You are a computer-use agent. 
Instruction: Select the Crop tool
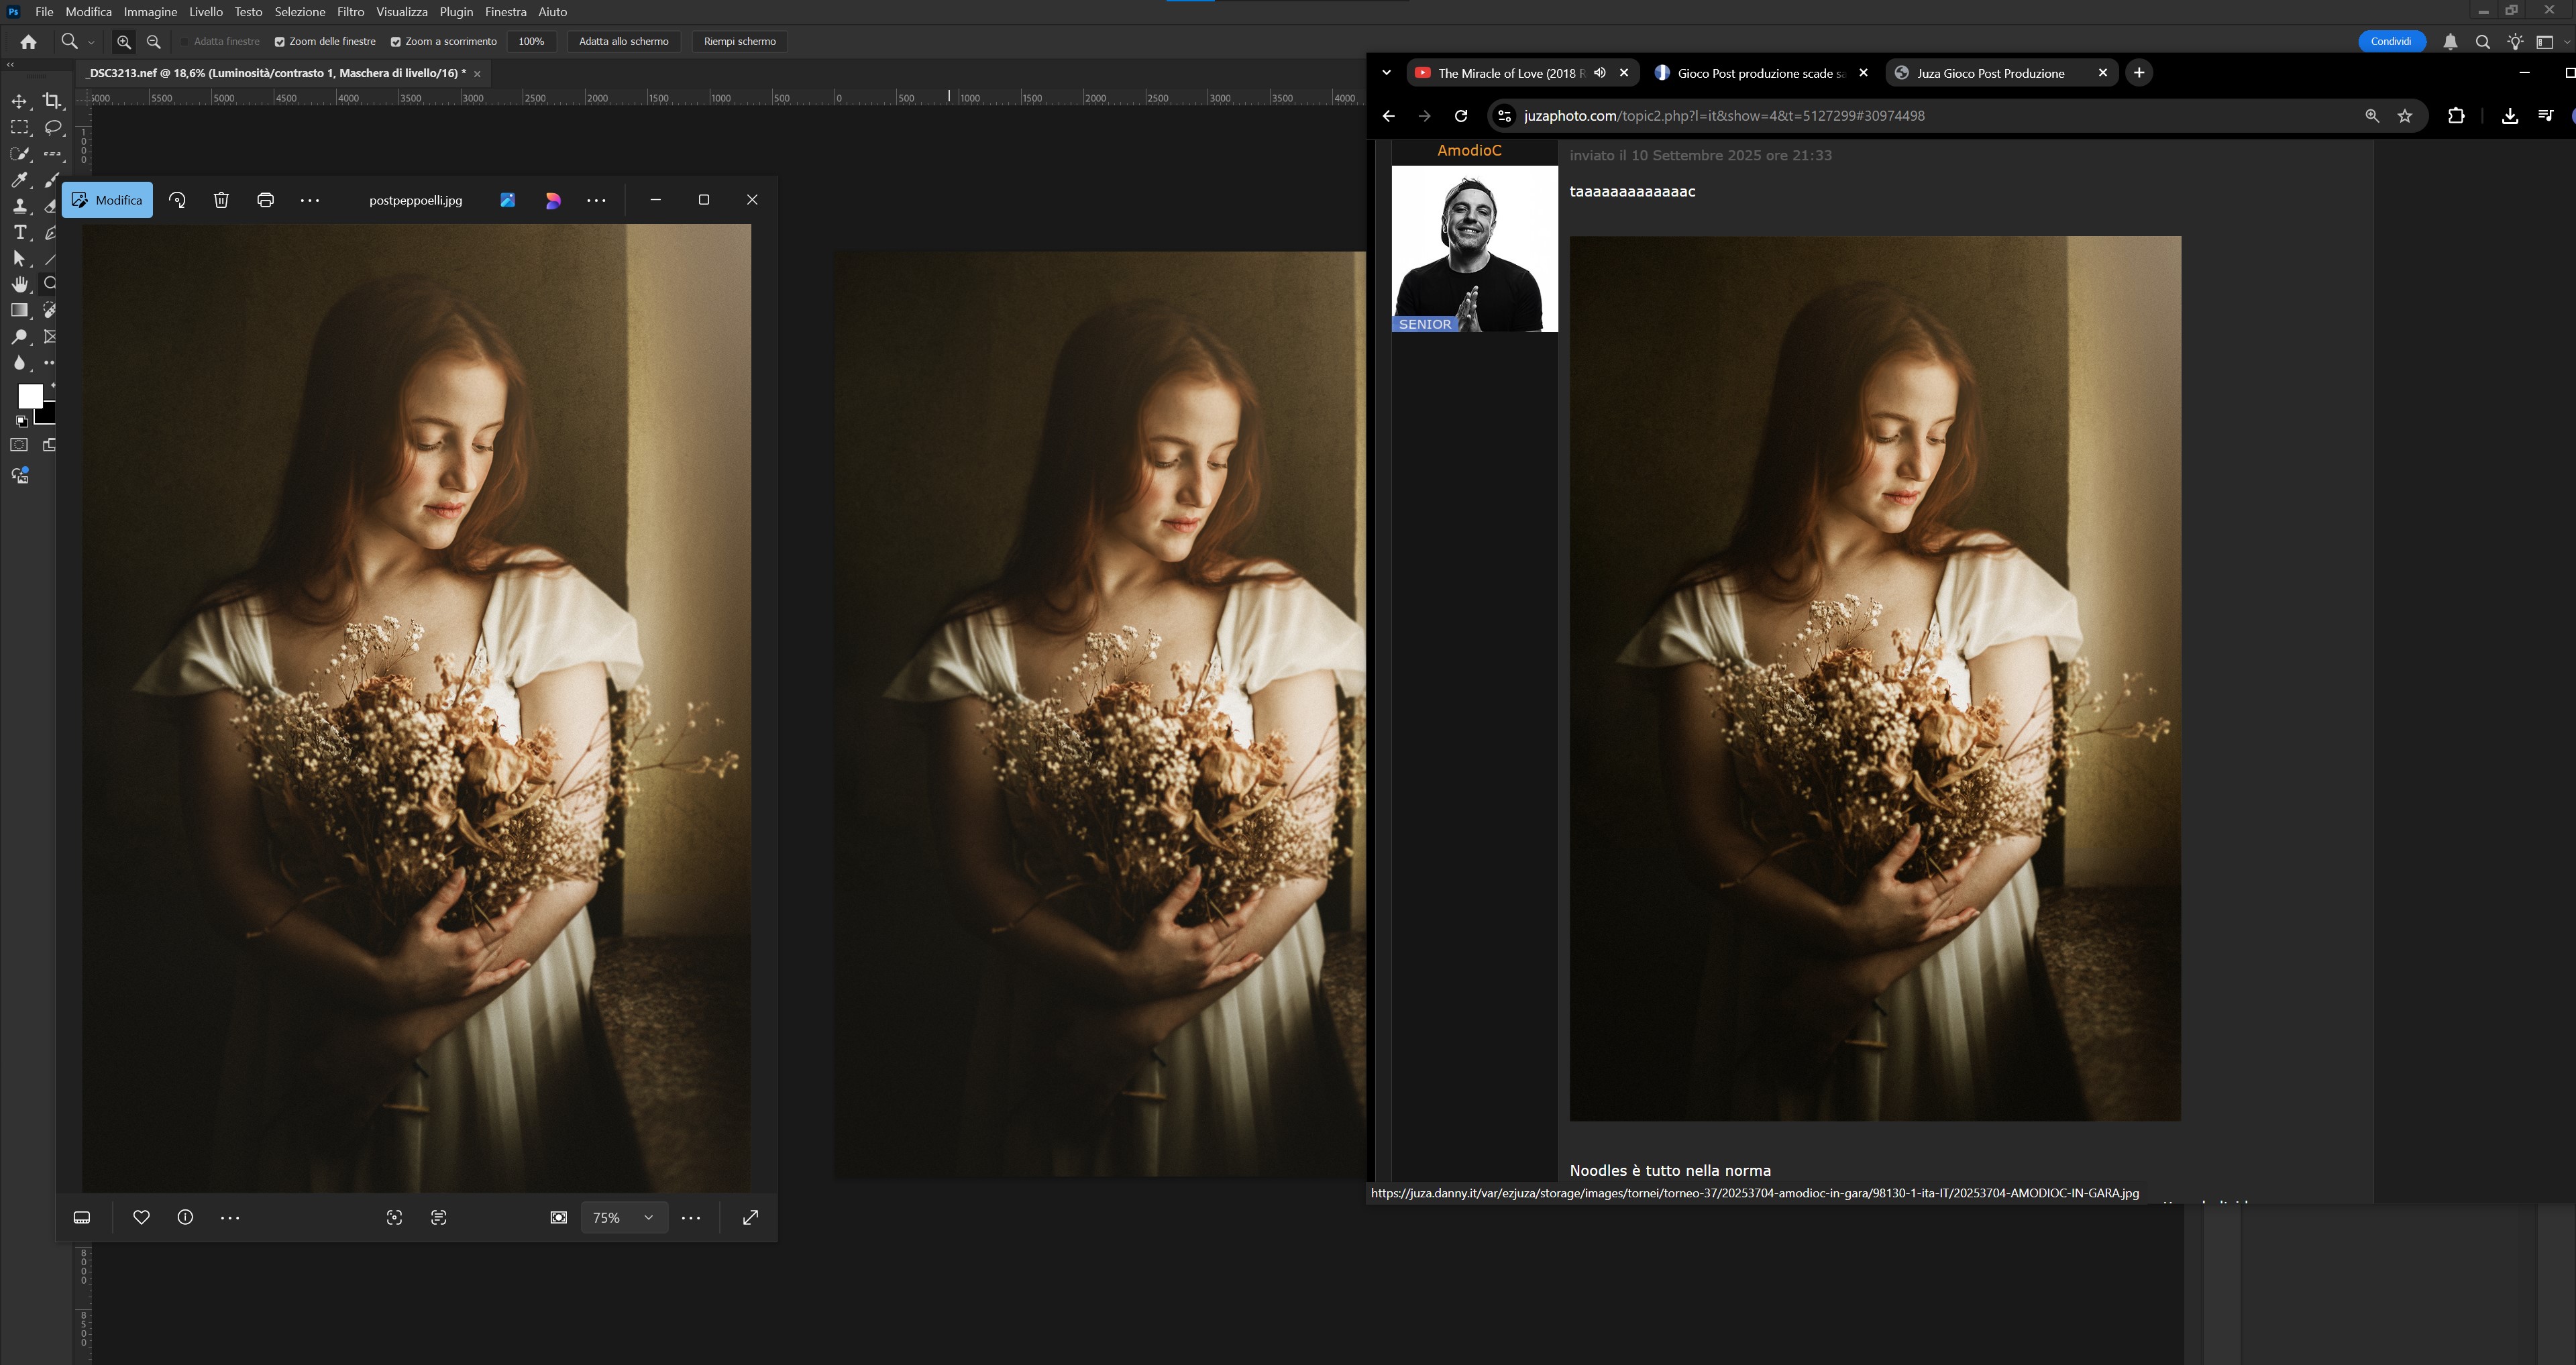(x=52, y=101)
